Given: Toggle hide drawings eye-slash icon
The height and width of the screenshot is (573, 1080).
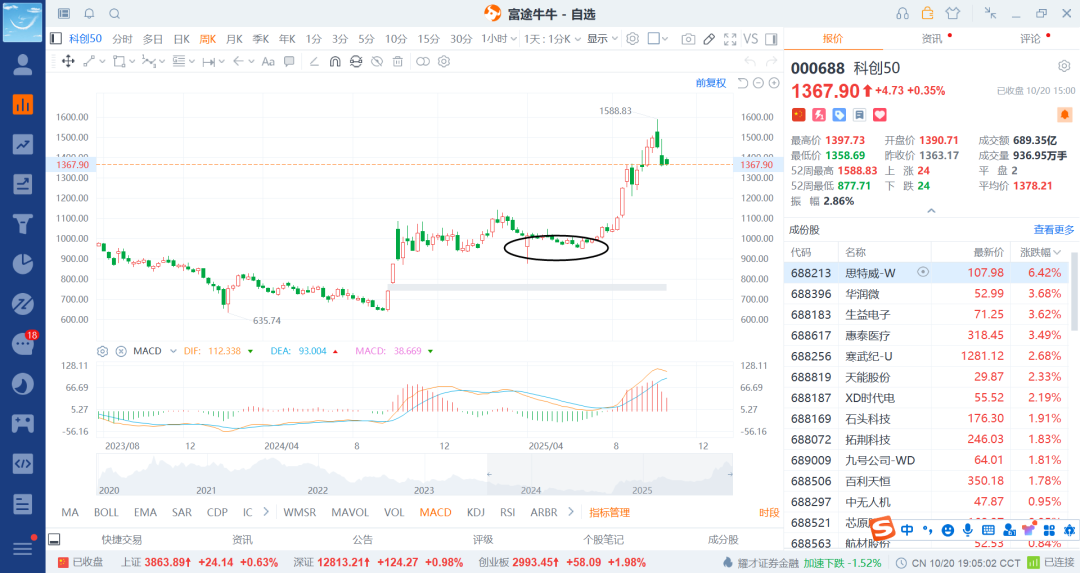Looking at the screenshot, I should pos(377,61).
